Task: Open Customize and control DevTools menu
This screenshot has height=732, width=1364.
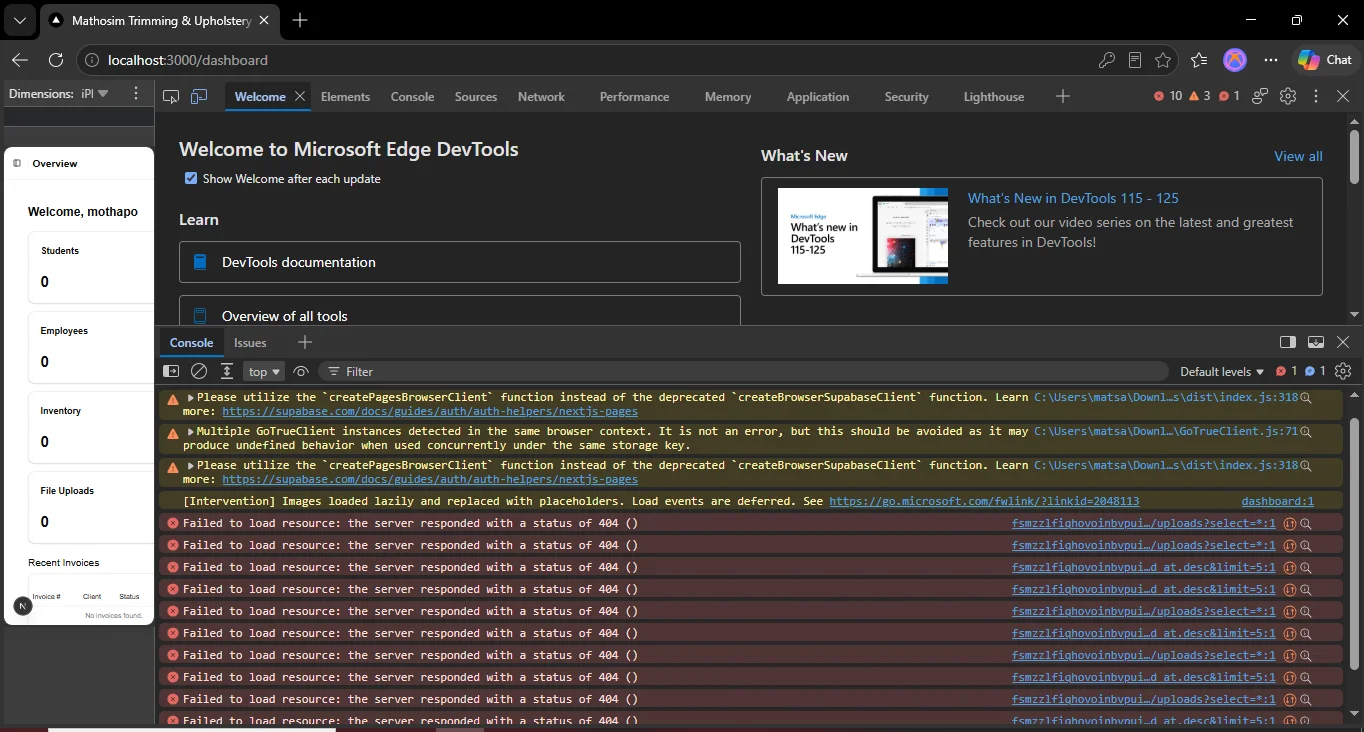Action: (1316, 96)
